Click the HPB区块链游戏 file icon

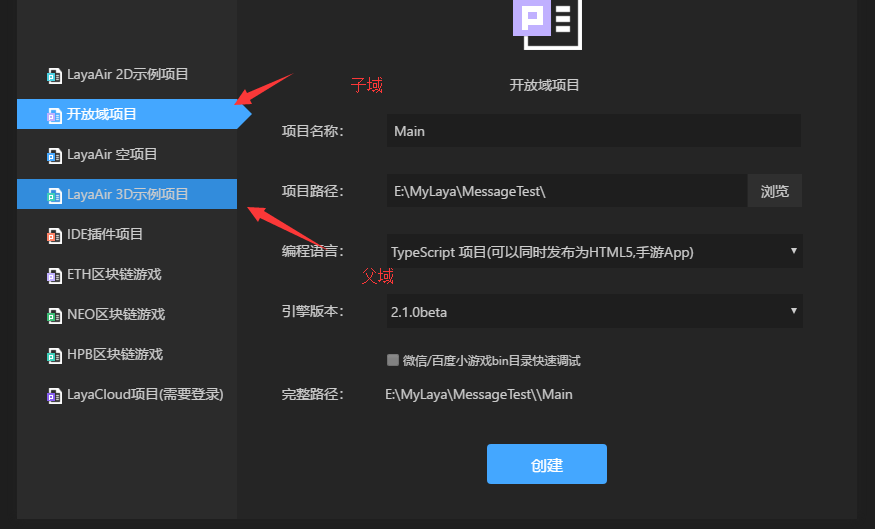pyautogui.click(x=54, y=356)
